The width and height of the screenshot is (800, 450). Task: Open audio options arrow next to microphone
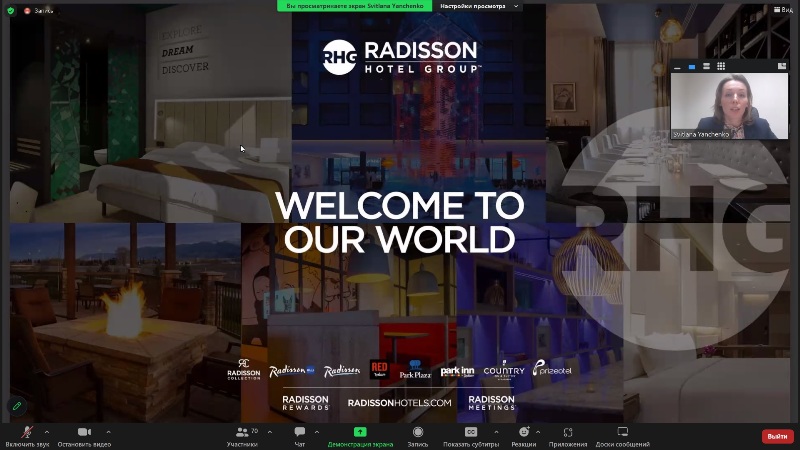point(47,432)
